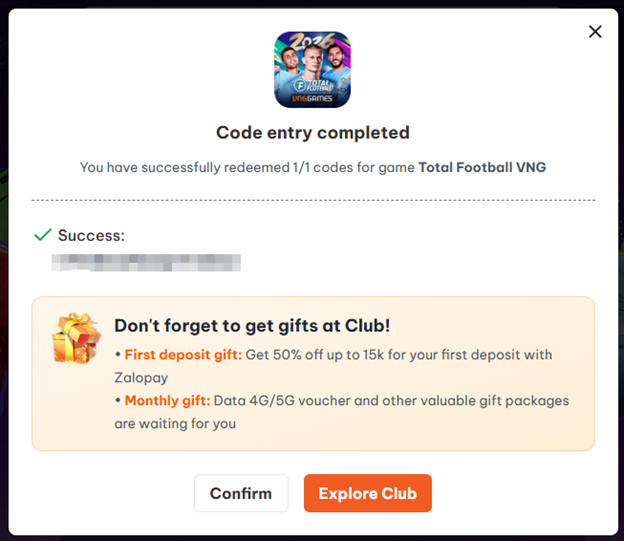Click the Total Football game icon
The width and height of the screenshot is (624, 541).
[312, 69]
